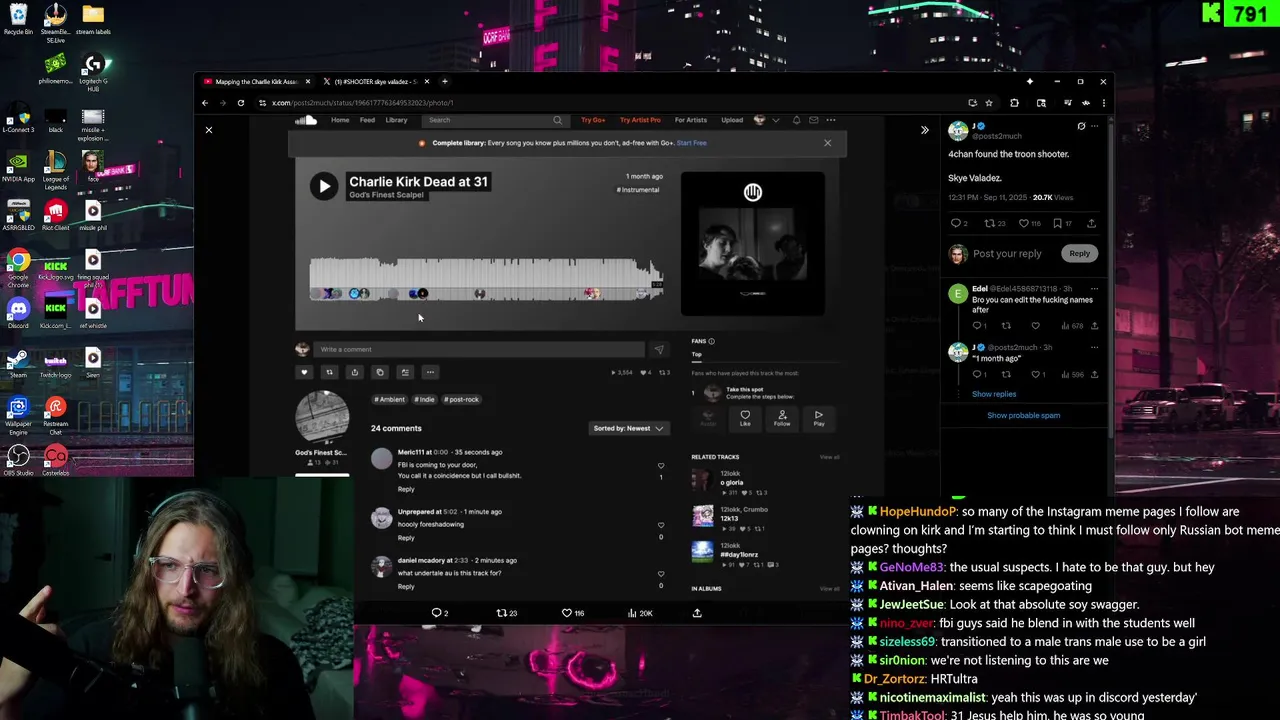Click Show probable spam link

point(1023,415)
